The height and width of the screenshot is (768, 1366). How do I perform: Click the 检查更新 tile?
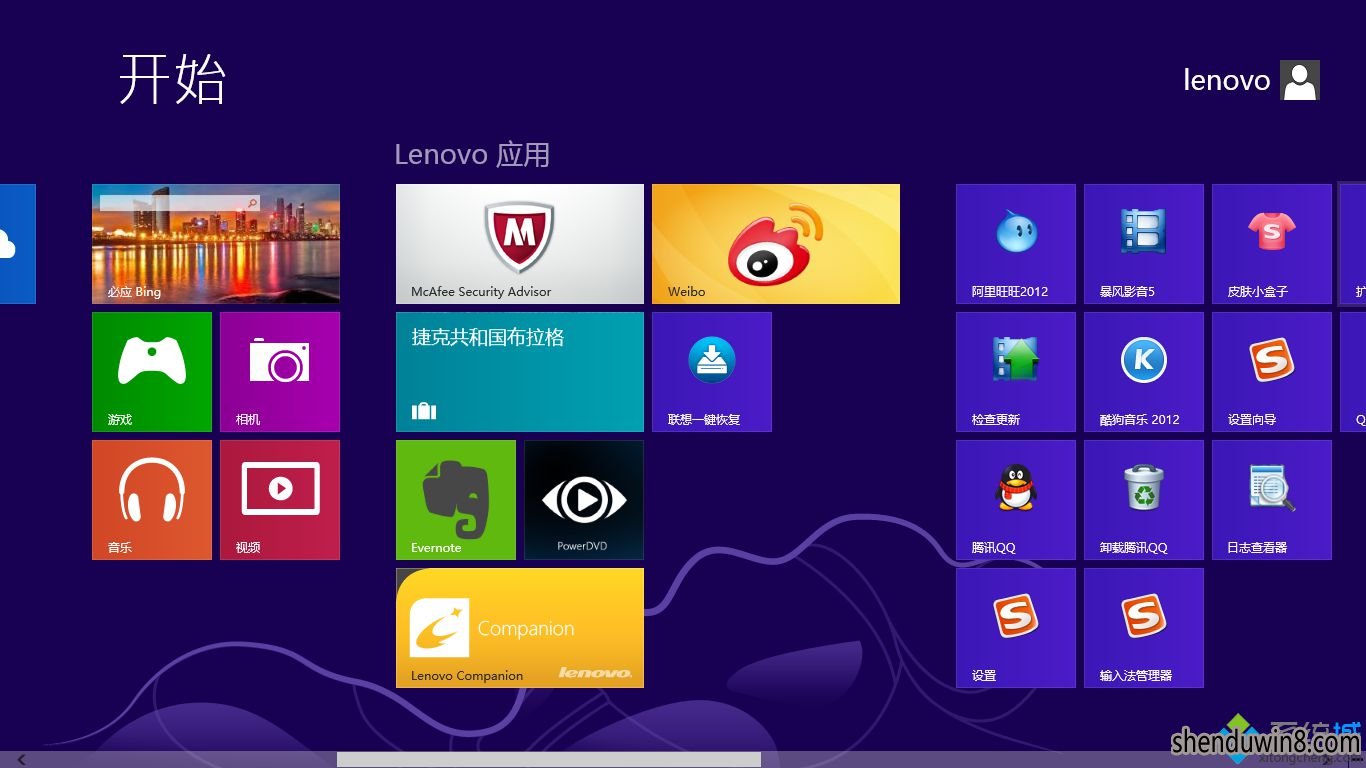tap(1016, 371)
